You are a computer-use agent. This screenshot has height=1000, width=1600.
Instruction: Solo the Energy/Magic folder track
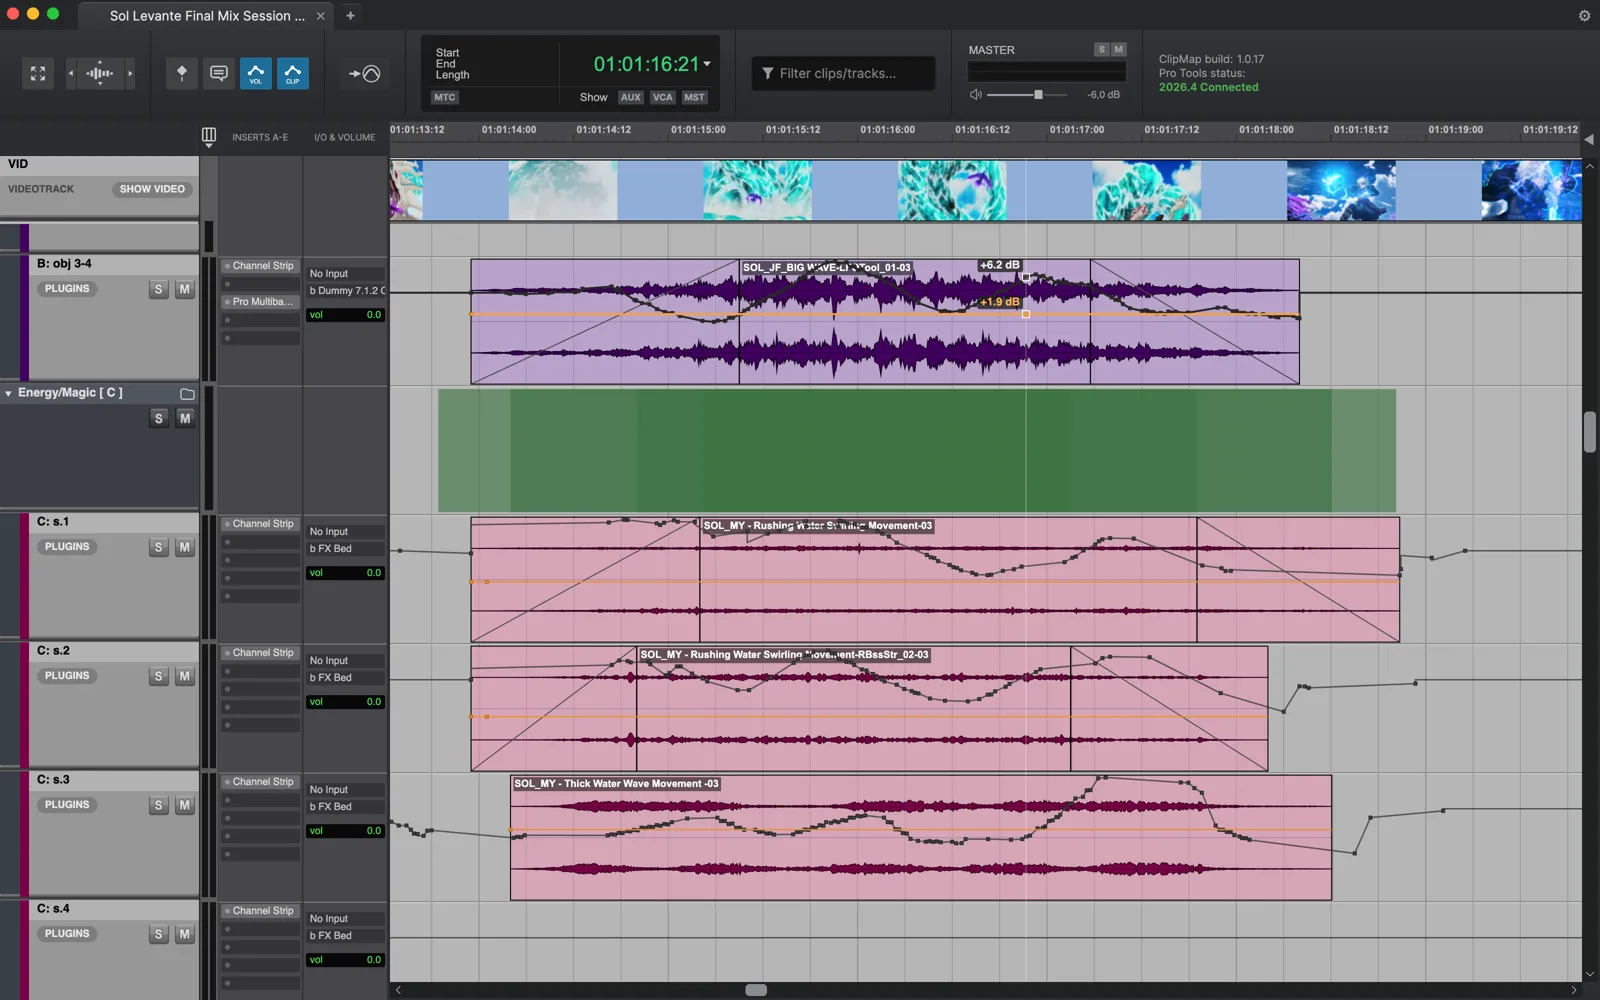click(158, 418)
